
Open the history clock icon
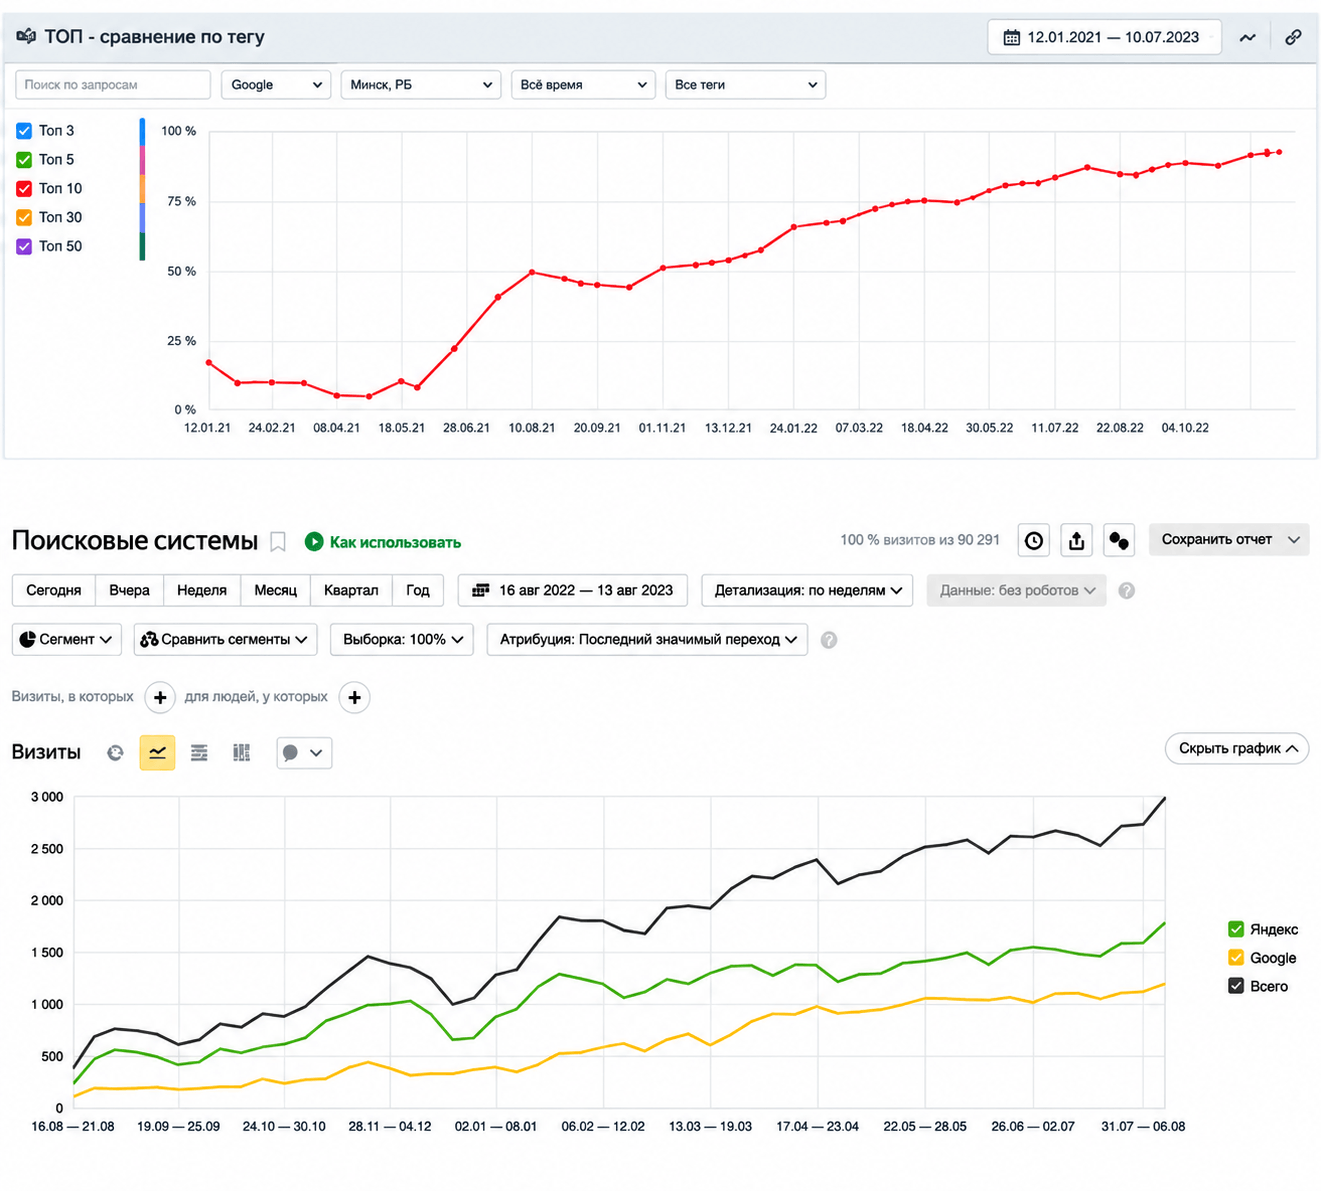tap(1034, 541)
